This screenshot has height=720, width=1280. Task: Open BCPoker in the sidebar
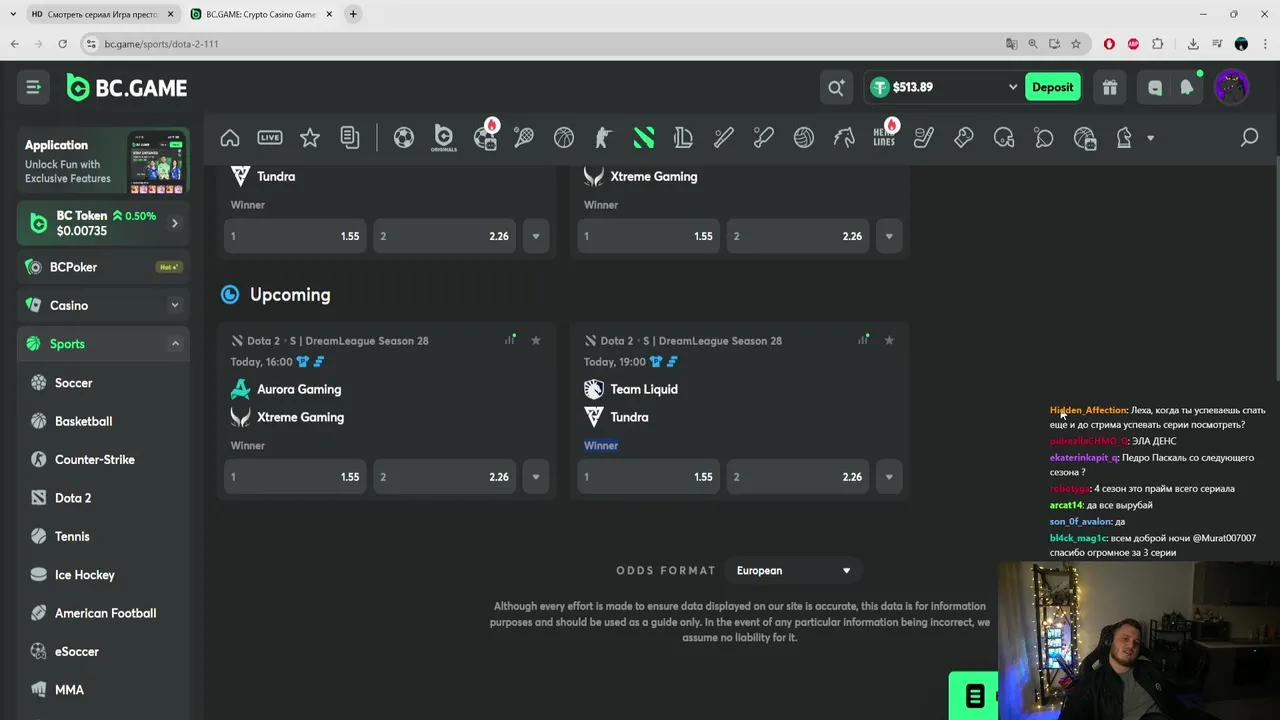coord(103,267)
